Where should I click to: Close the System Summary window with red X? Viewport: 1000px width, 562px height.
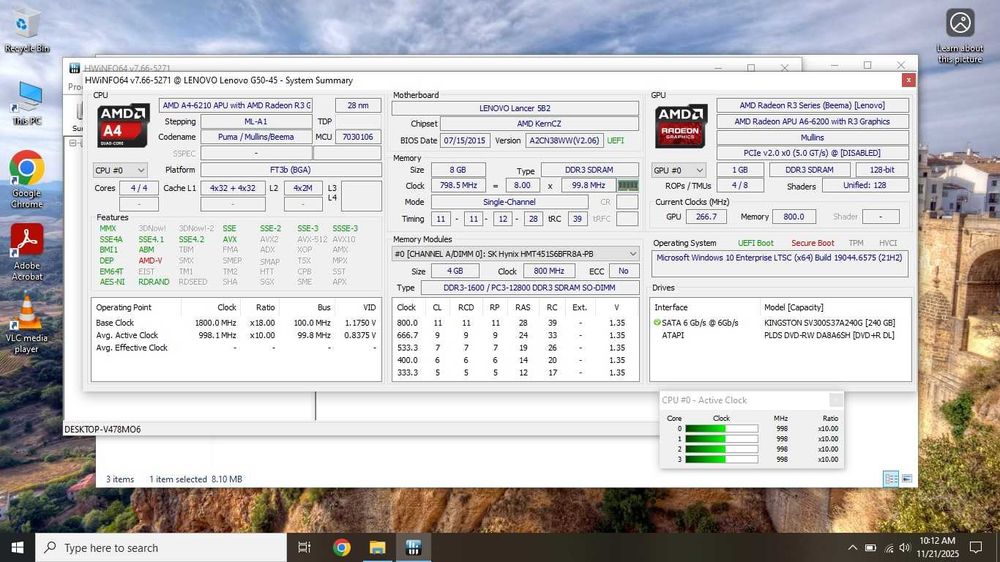coord(908,80)
